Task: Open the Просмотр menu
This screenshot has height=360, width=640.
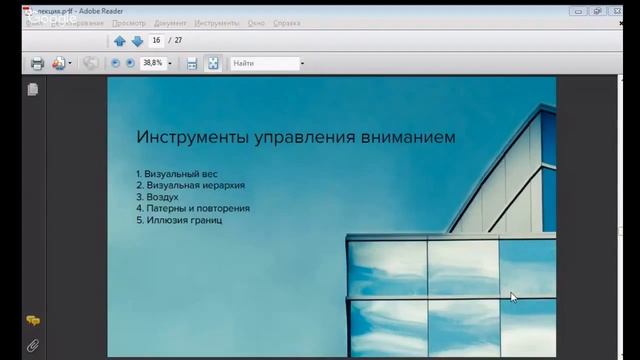Action: coord(129,23)
